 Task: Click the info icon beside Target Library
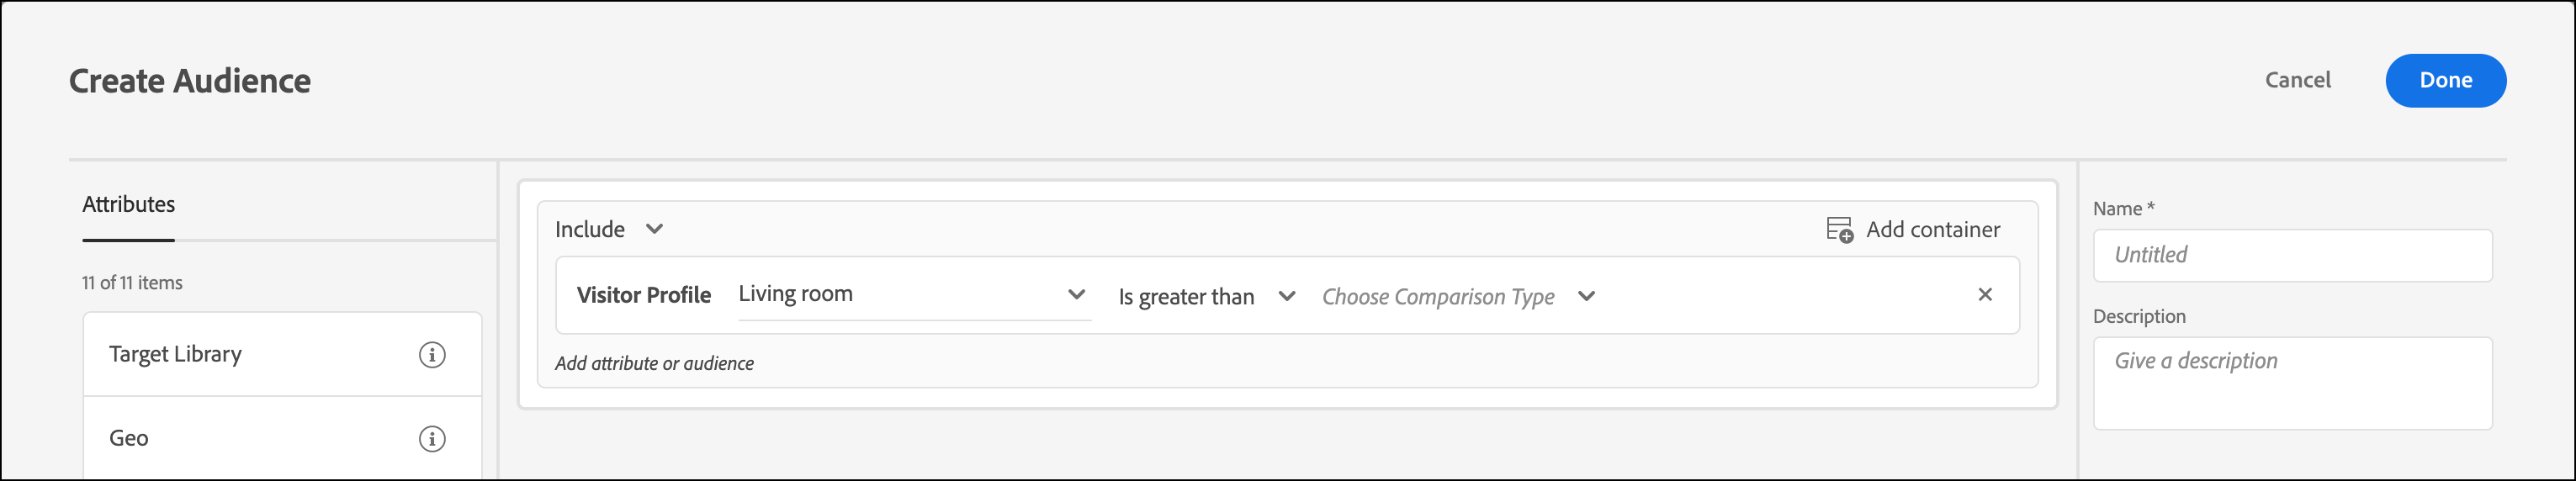432,355
